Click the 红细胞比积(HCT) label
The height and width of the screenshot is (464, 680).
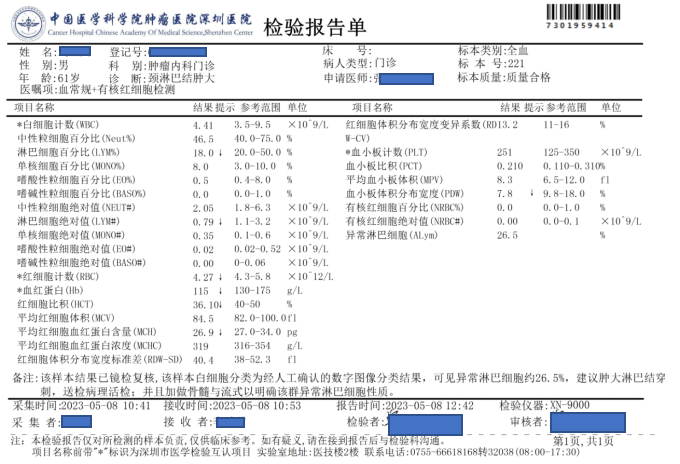[55, 304]
